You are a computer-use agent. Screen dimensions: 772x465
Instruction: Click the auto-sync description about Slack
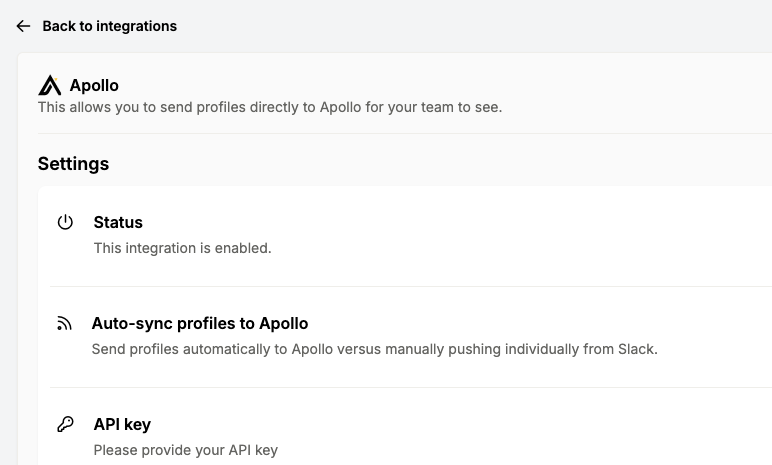(x=374, y=349)
